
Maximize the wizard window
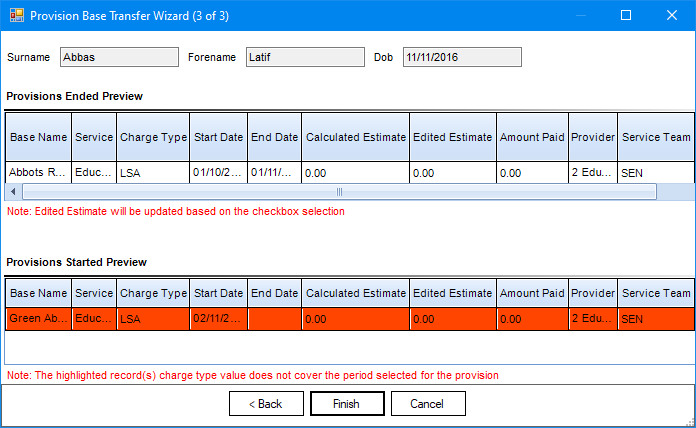click(x=626, y=16)
